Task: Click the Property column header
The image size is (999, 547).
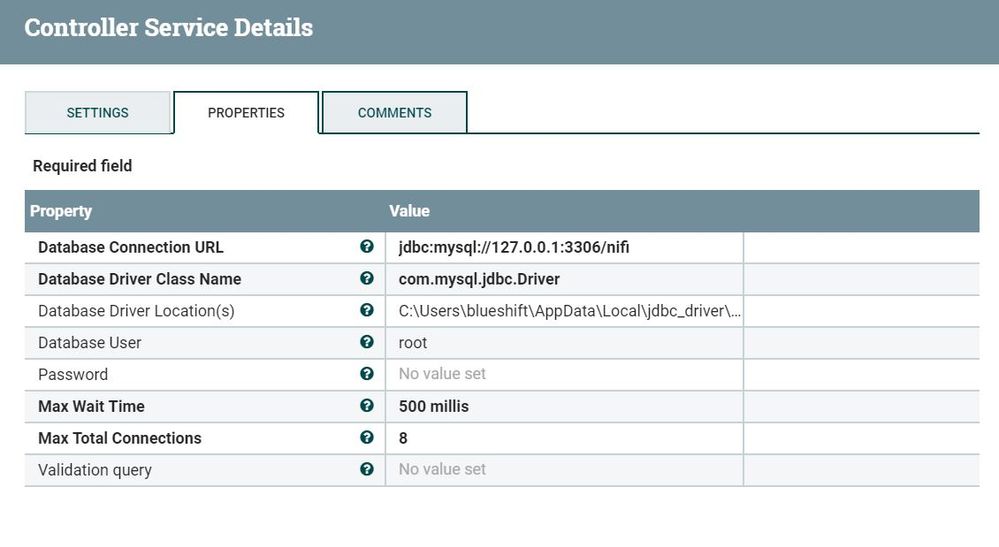Action: pos(61,211)
